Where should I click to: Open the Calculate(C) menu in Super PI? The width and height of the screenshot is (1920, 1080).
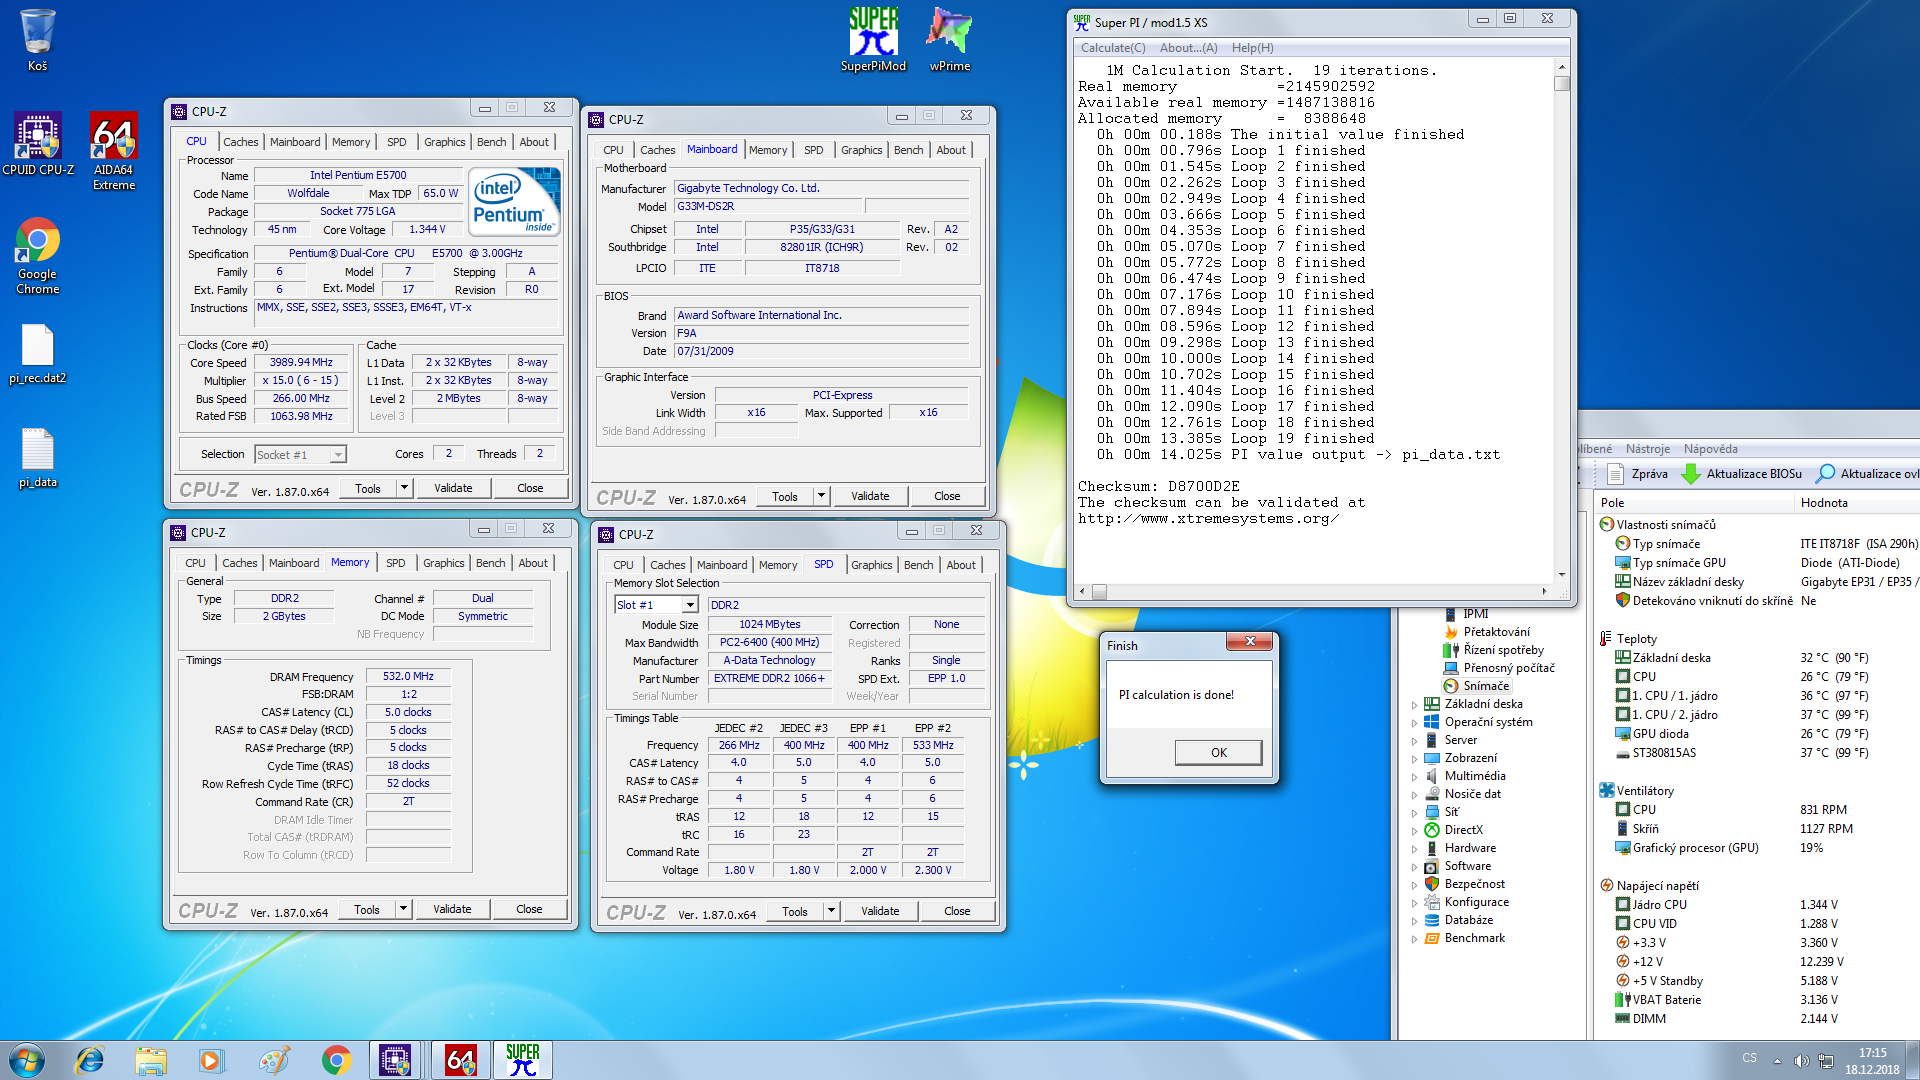[x=1113, y=48]
